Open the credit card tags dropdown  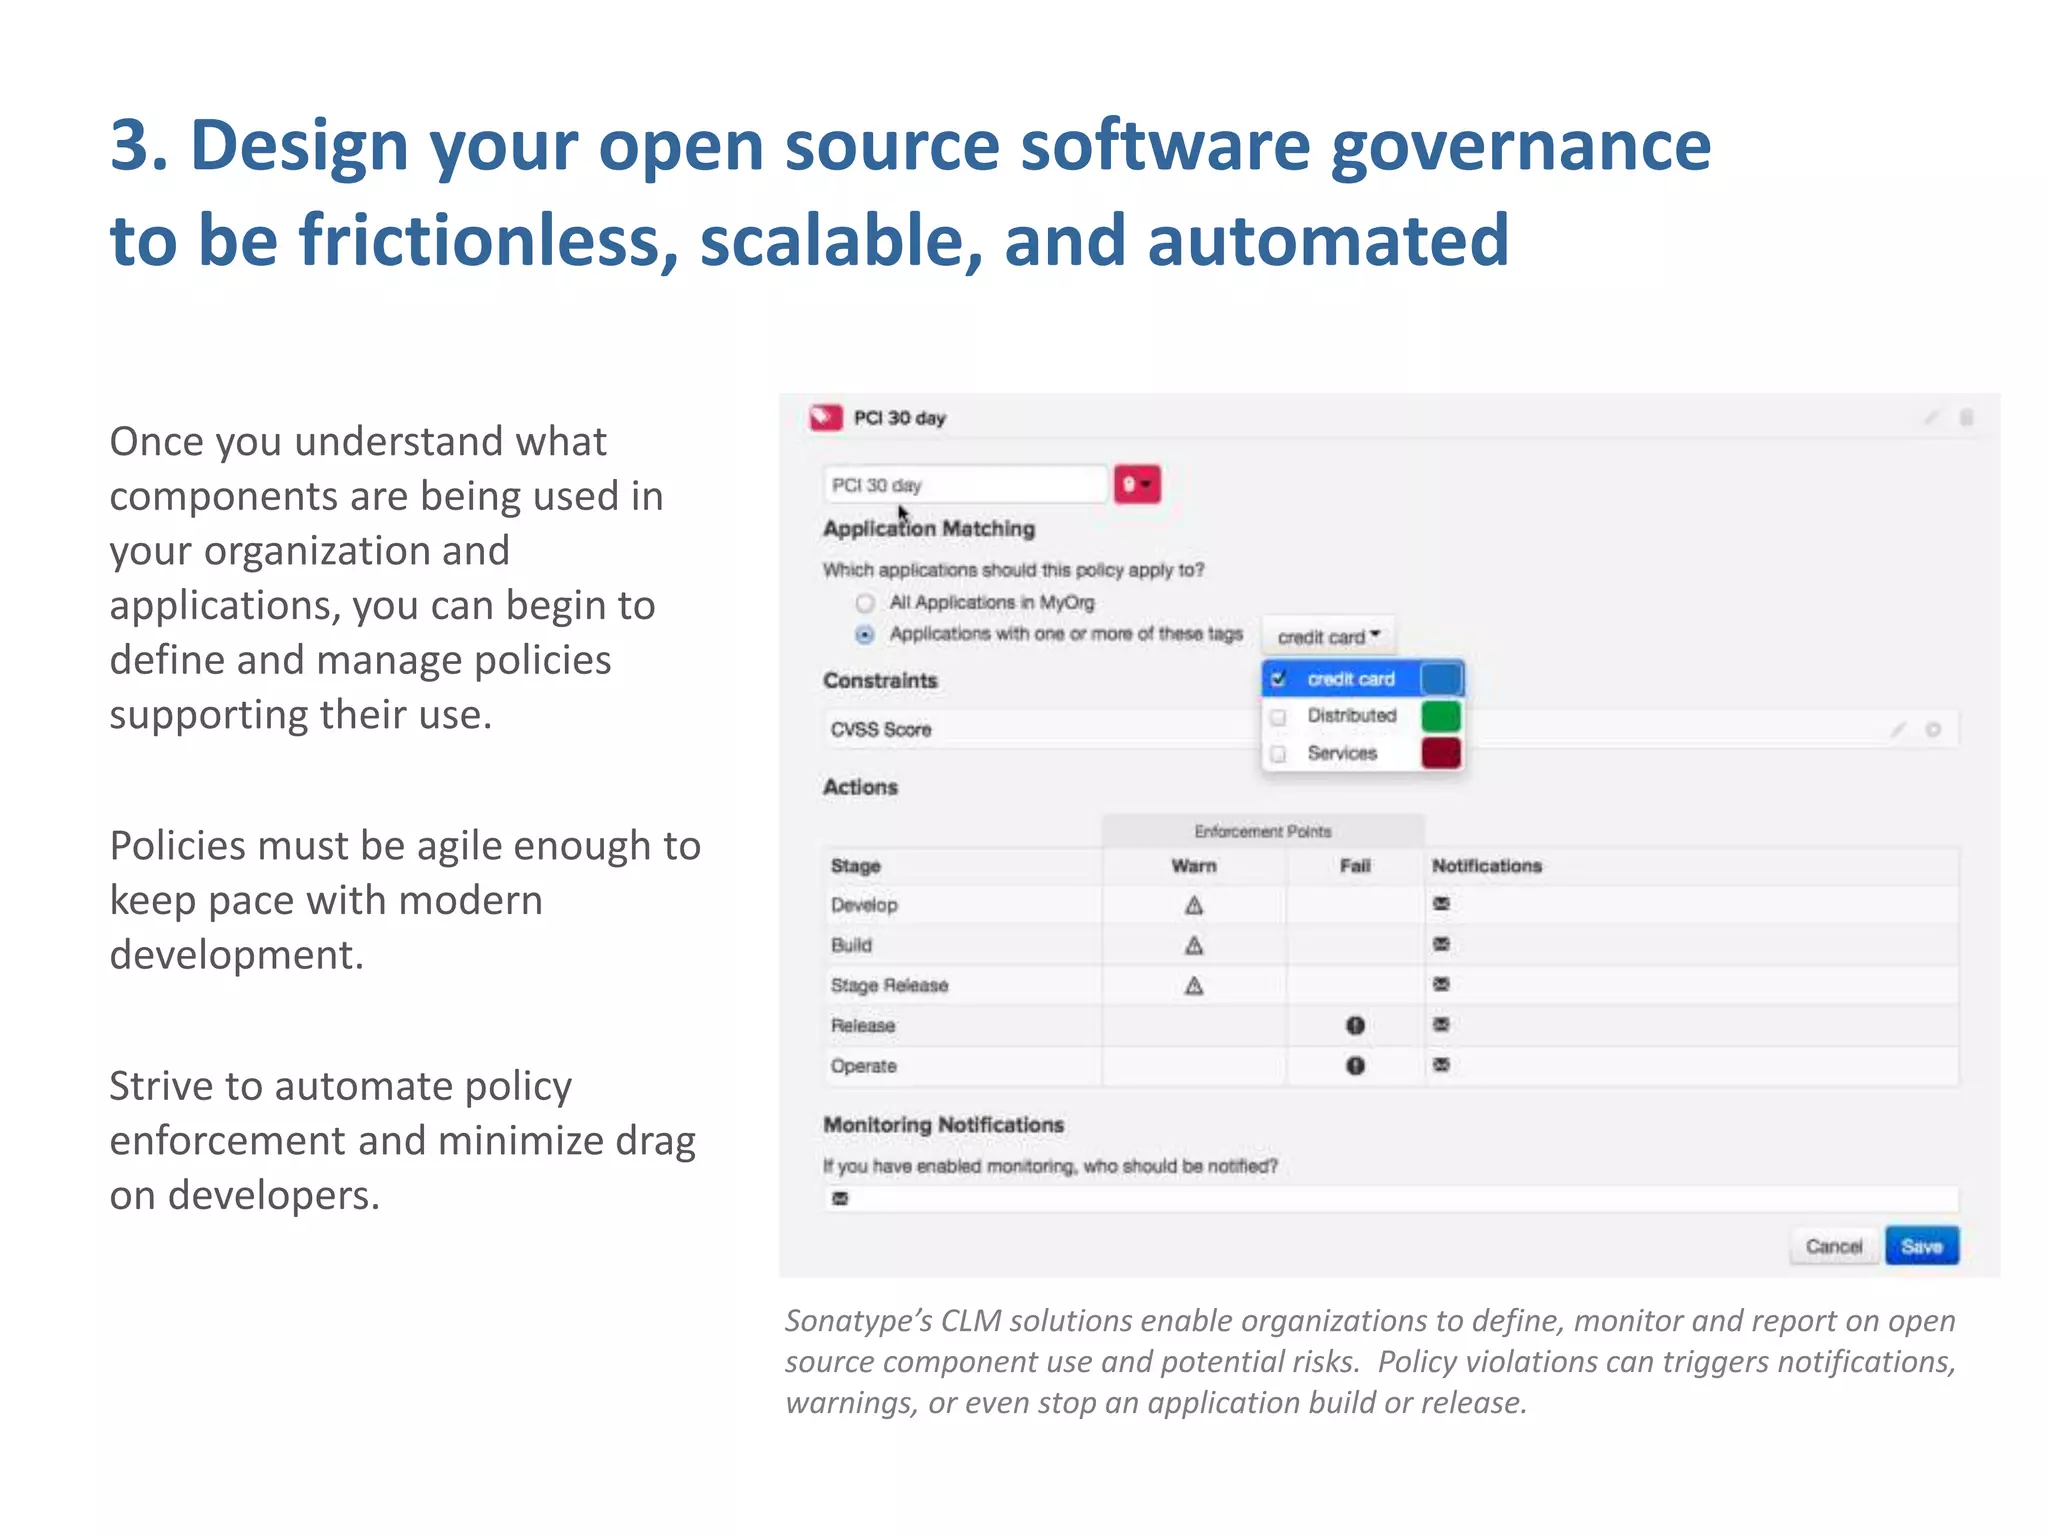click(x=1329, y=637)
